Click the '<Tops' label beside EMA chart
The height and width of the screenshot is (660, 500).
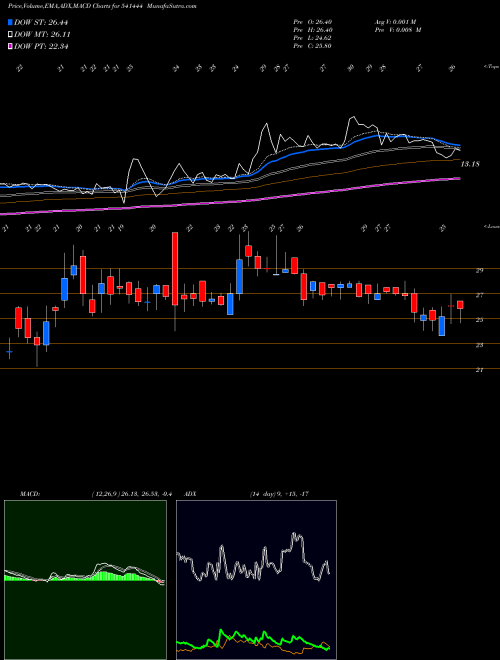tap(491, 67)
